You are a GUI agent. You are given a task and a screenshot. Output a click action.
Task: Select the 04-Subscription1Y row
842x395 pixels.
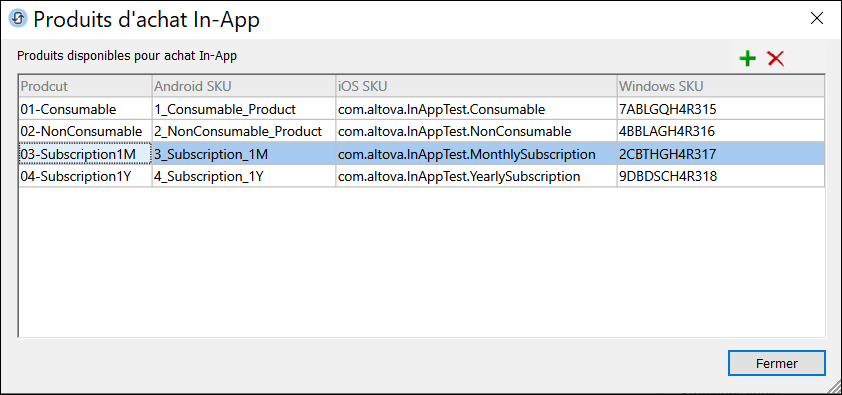[422, 177]
